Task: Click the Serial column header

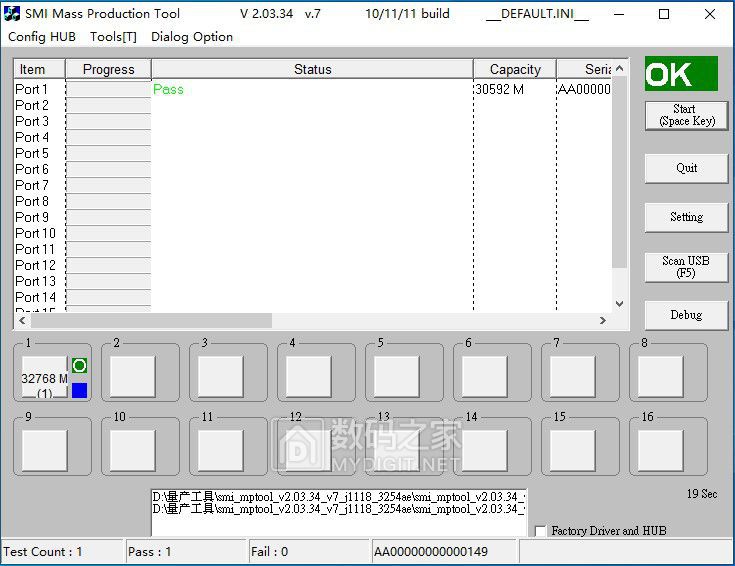Action: 584,69
